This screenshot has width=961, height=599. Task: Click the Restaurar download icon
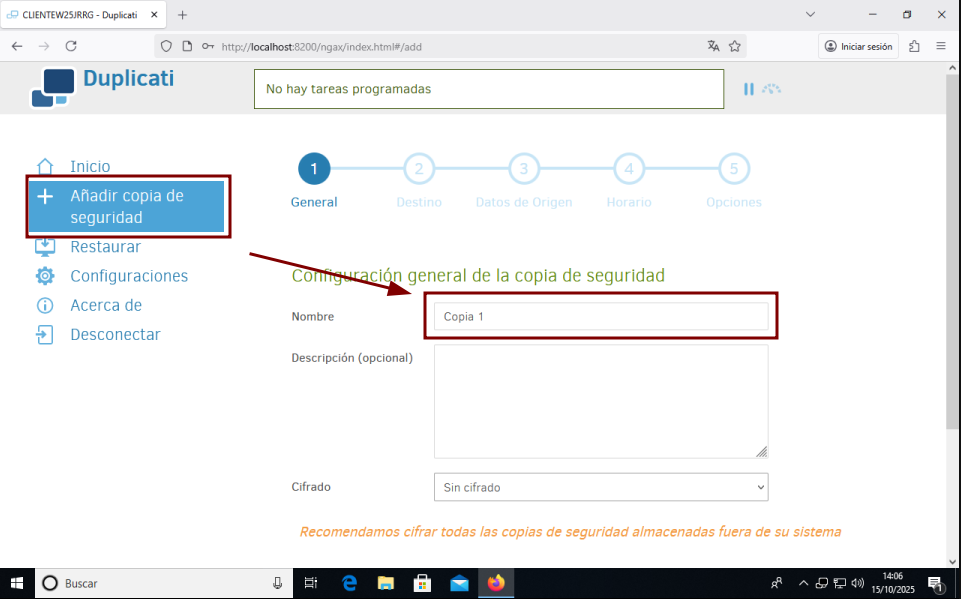tap(45, 246)
